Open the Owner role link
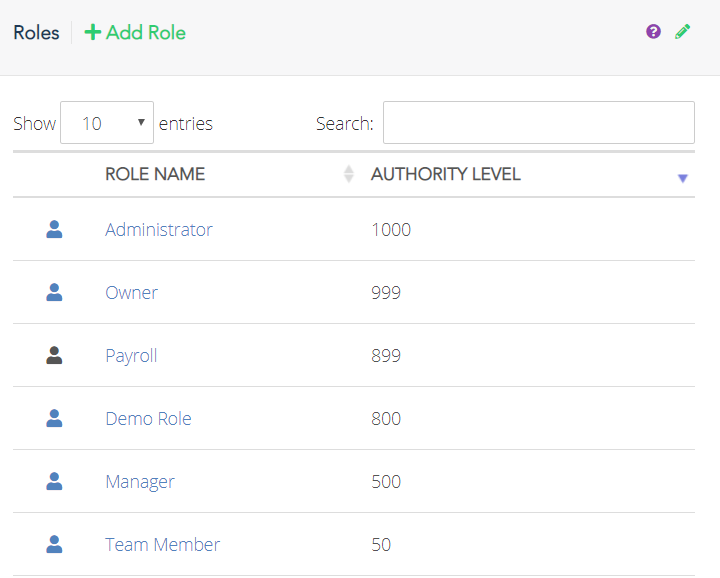 (x=132, y=292)
